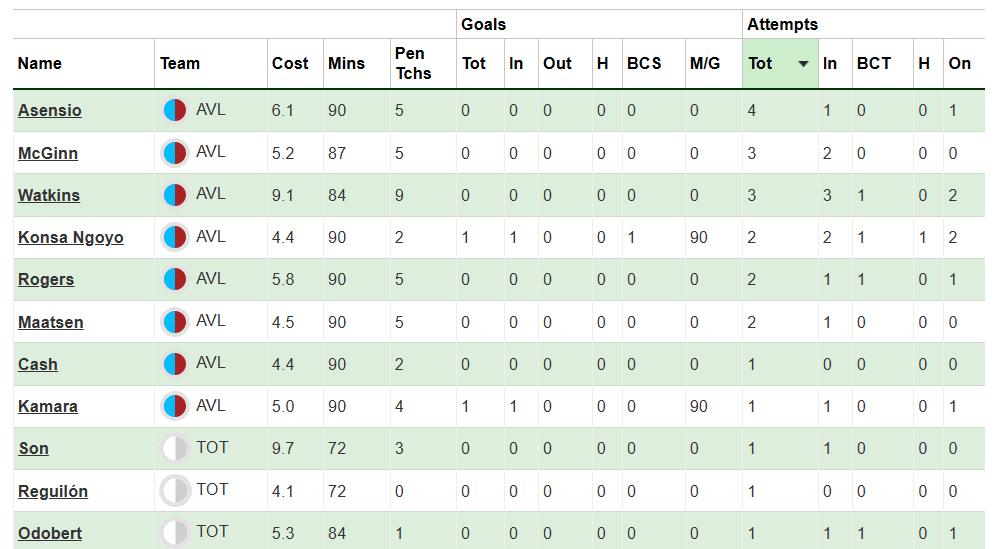Click Watkins' AVL team badge icon

[175, 195]
